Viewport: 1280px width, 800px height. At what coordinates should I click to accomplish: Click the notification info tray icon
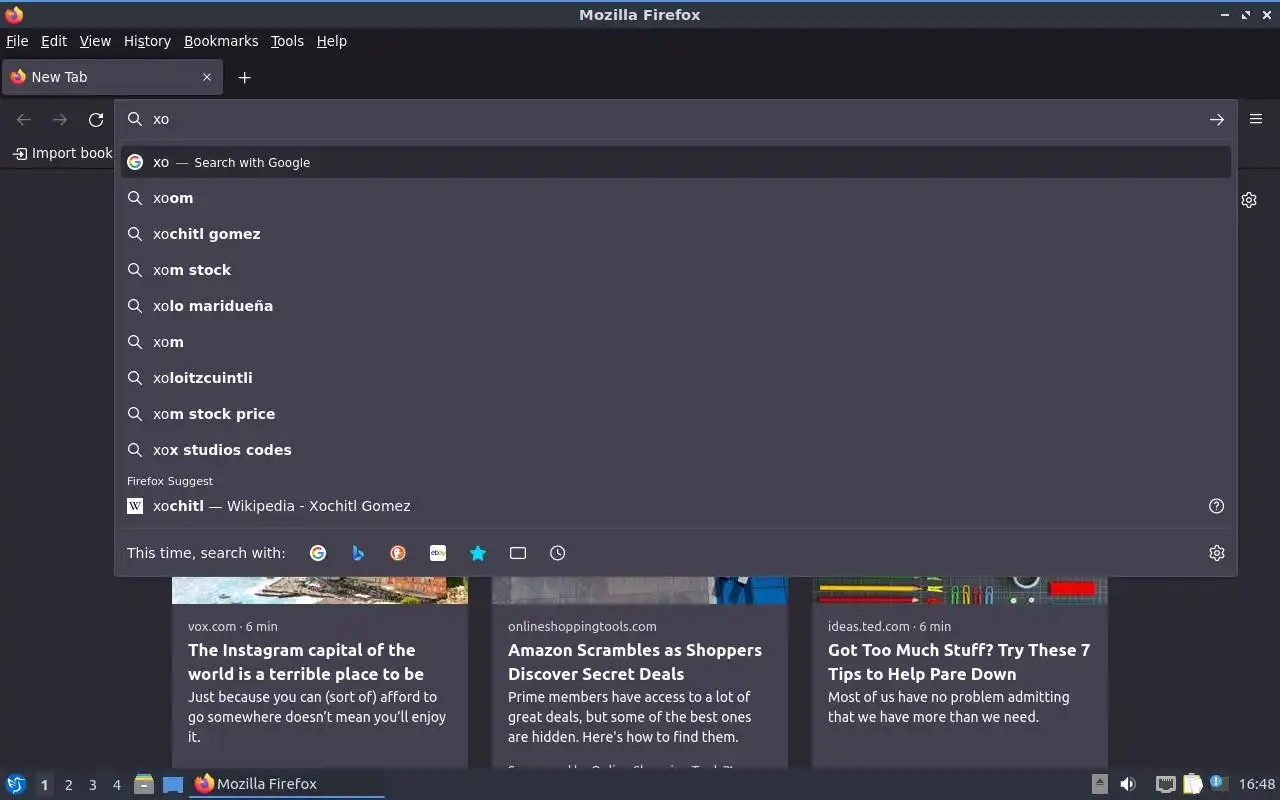[x=1218, y=783]
